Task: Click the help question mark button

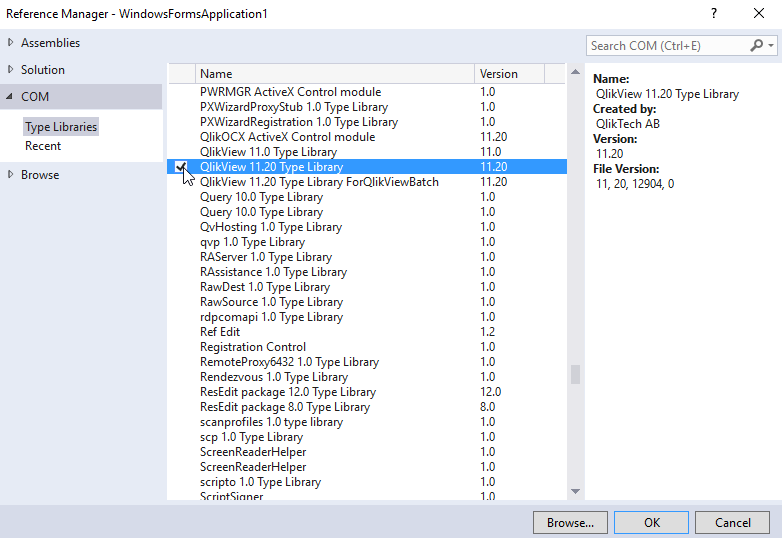Action: [714, 13]
